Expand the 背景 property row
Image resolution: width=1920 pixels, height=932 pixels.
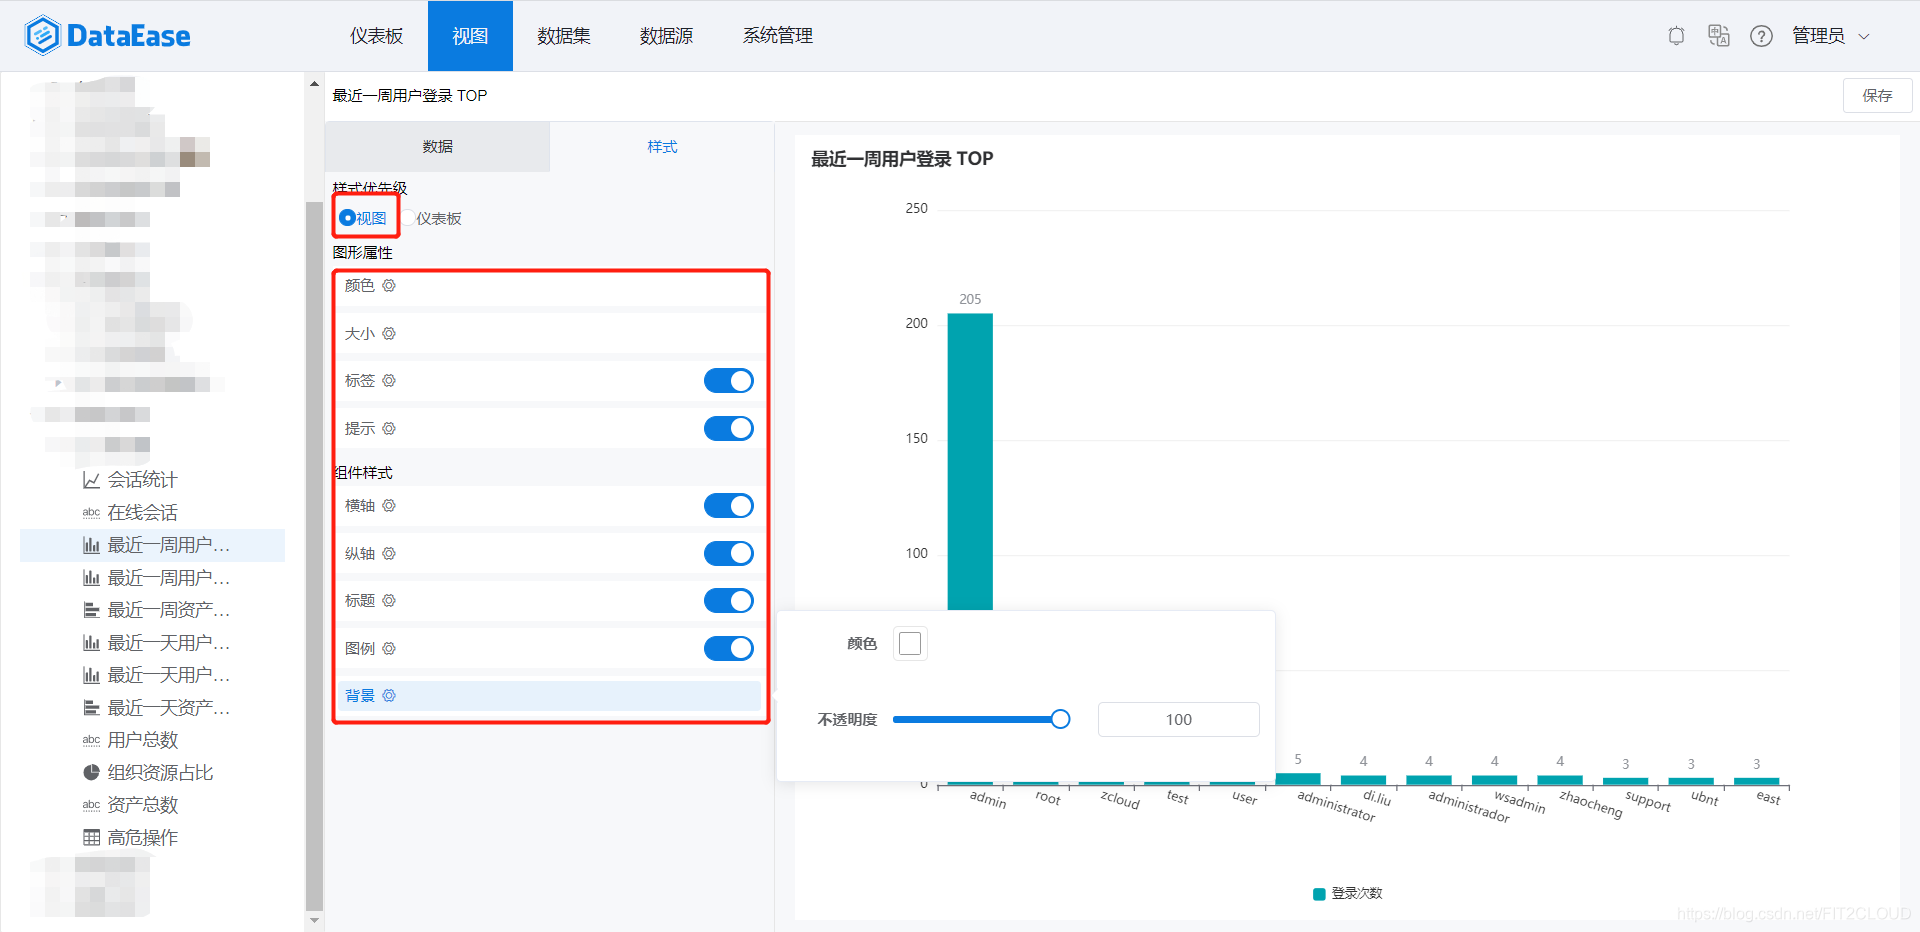[549, 696]
